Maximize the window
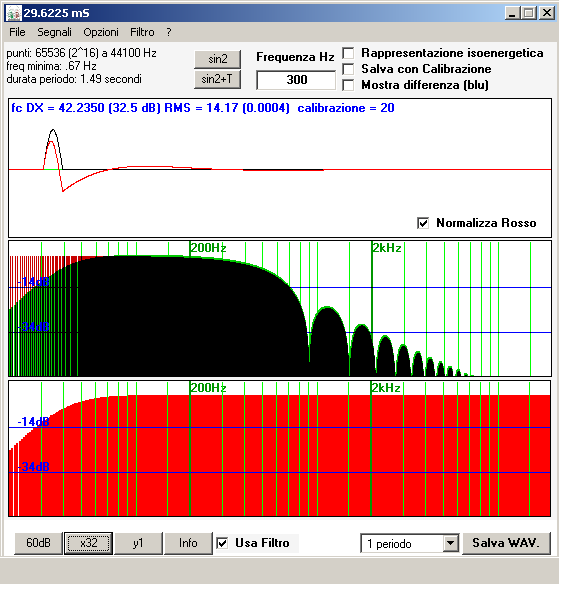Image resolution: width=561 pixels, height=589 pixels. (529, 14)
